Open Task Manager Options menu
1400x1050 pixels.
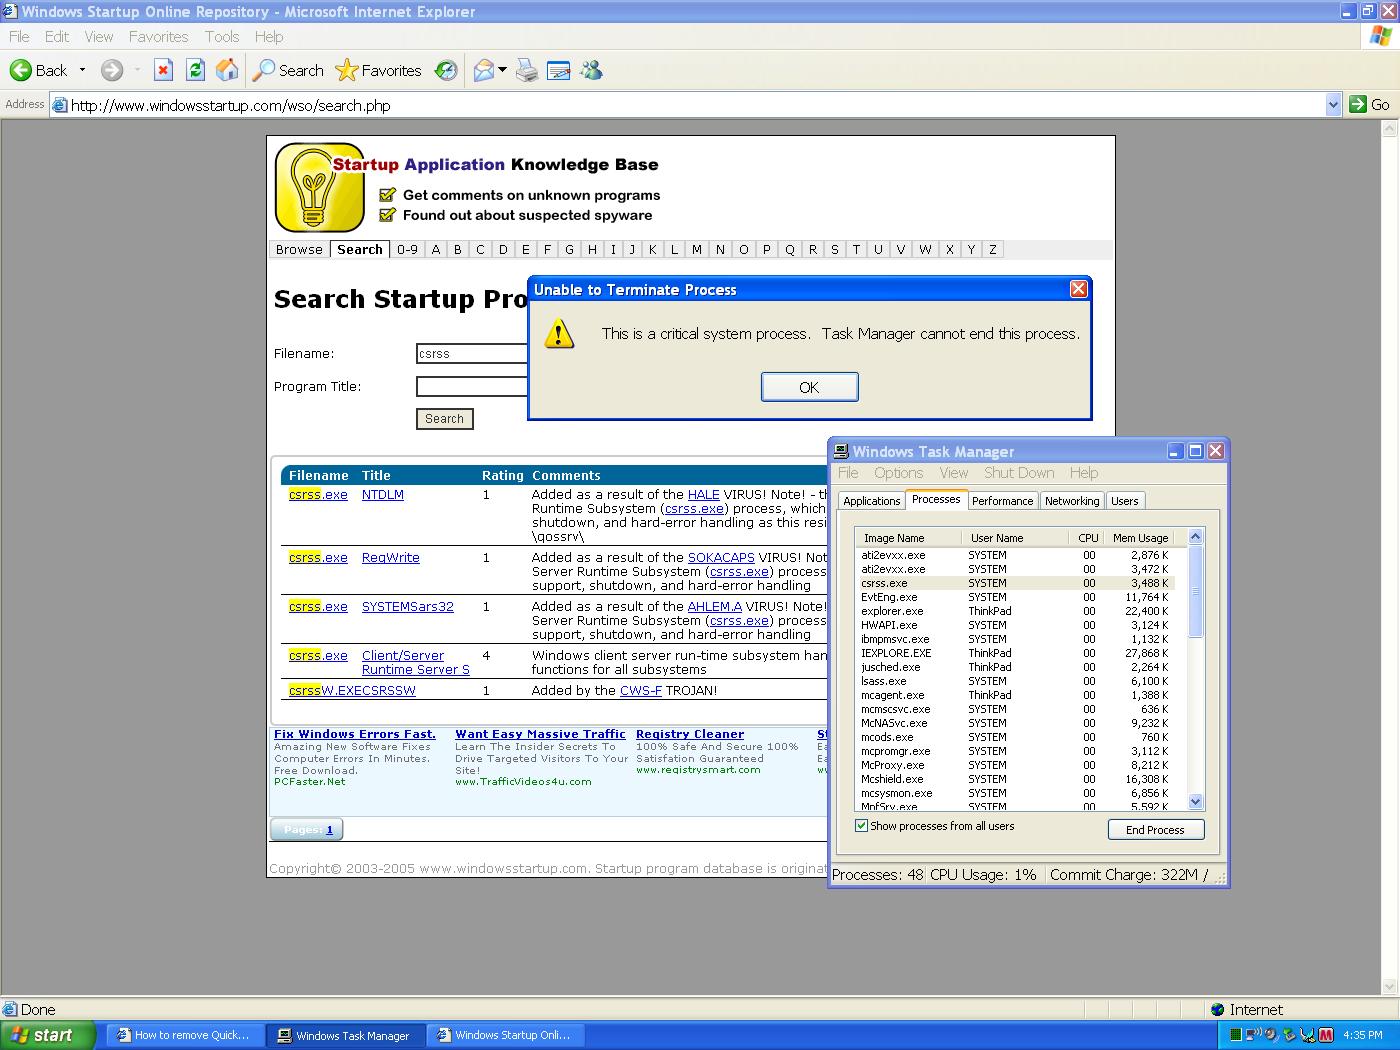(898, 473)
